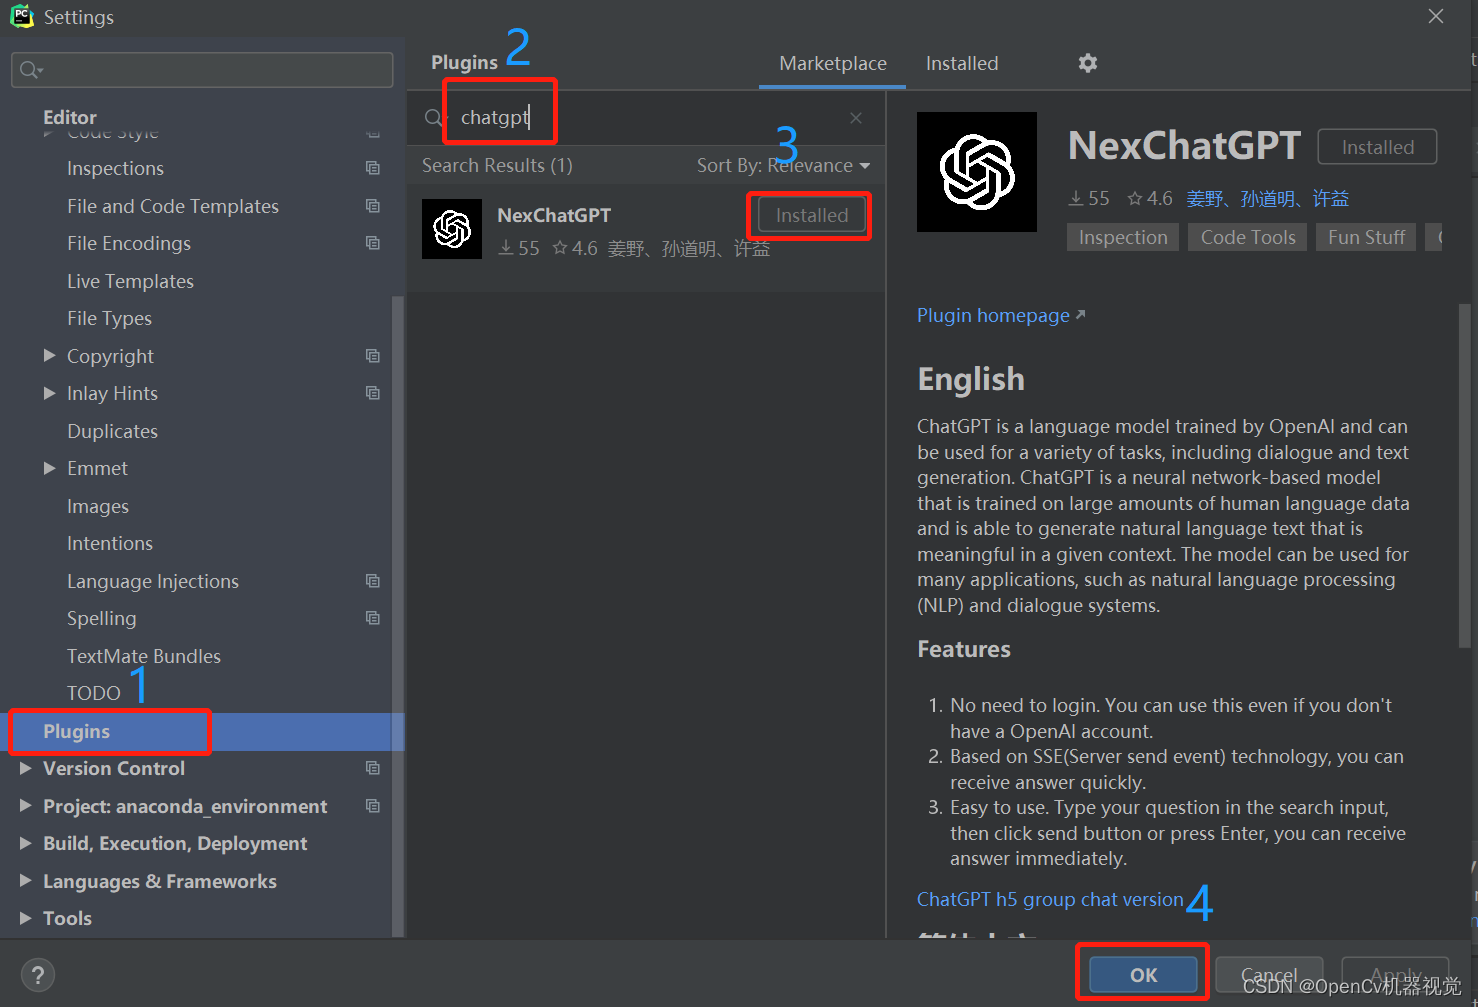Click the project-level icon beside Language Injections
Screen dimensions: 1478x1007
(x=373, y=581)
